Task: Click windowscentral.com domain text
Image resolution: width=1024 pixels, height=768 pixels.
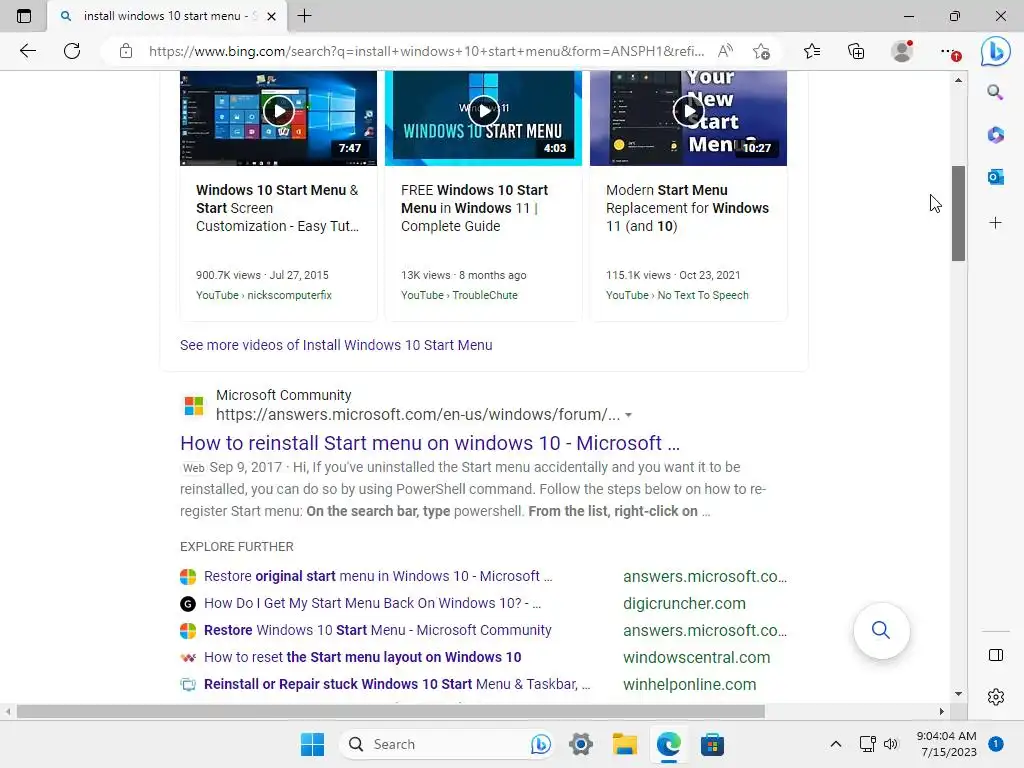Action: click(x=697, y=657)
